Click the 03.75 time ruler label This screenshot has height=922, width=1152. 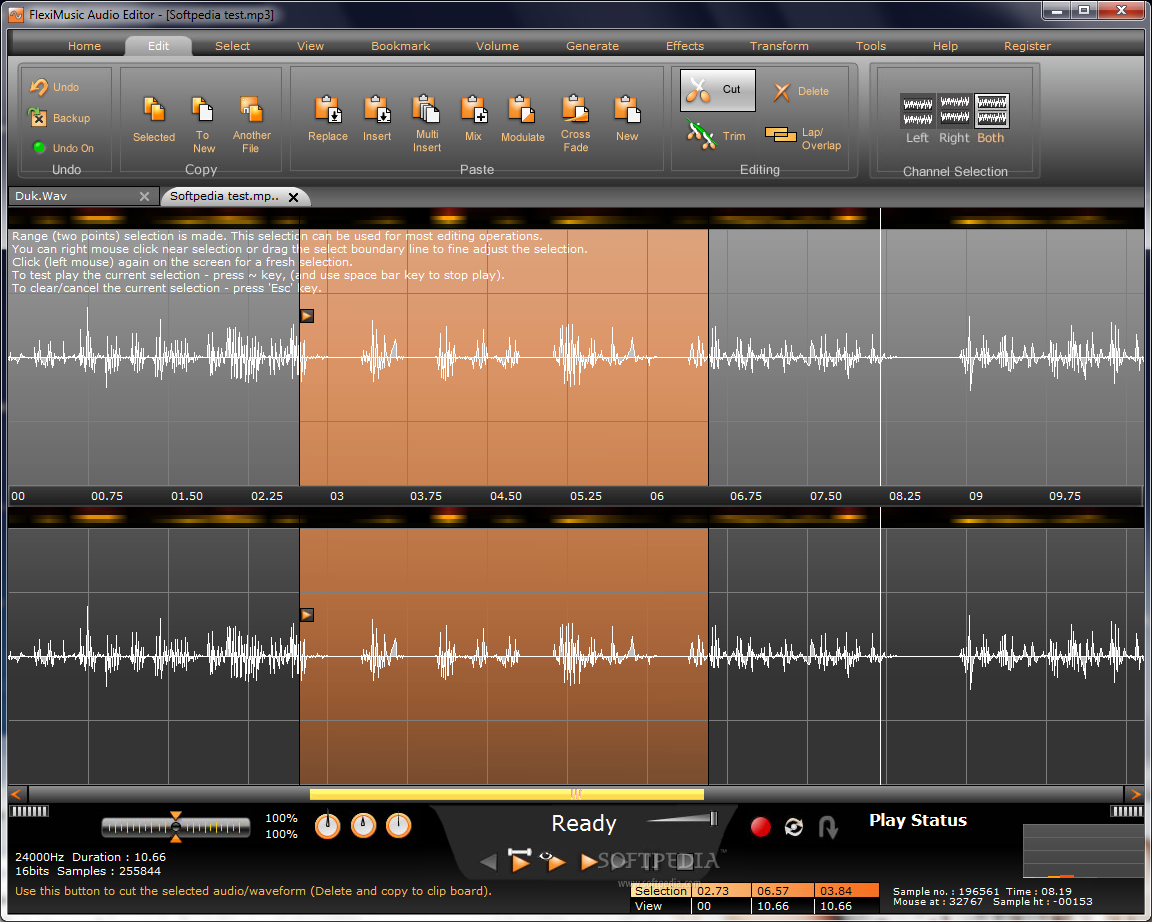(426, 496)
